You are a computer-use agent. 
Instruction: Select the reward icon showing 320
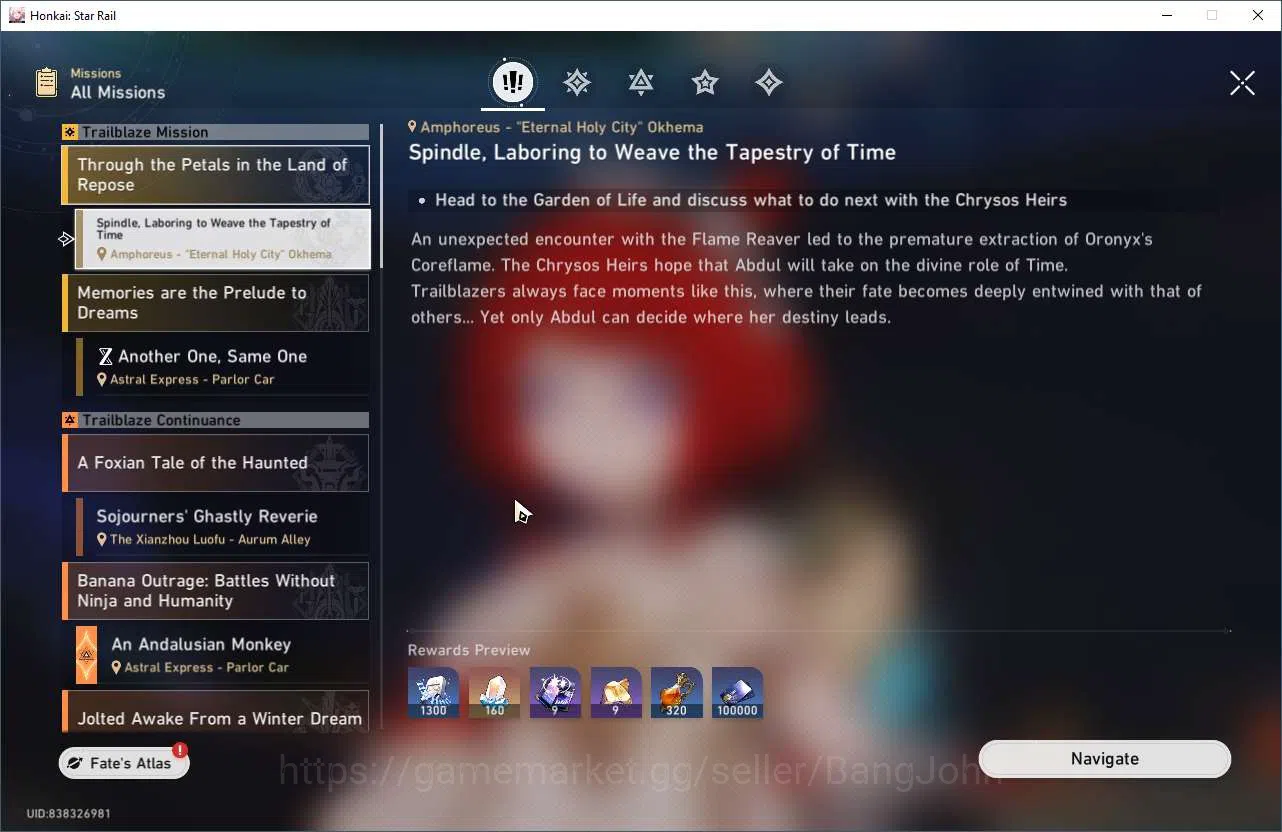pos(677,693)
